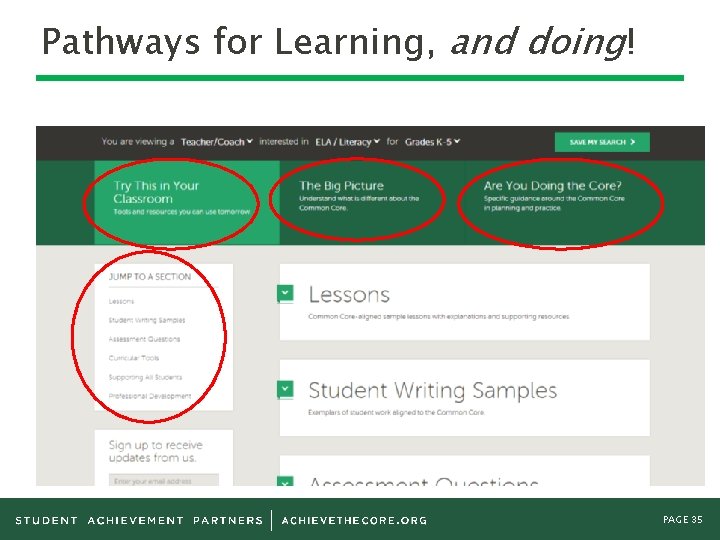720x540 pixels.
Task: Collapse the Student Writing Samples chevron icon
Action: point(285,389)
